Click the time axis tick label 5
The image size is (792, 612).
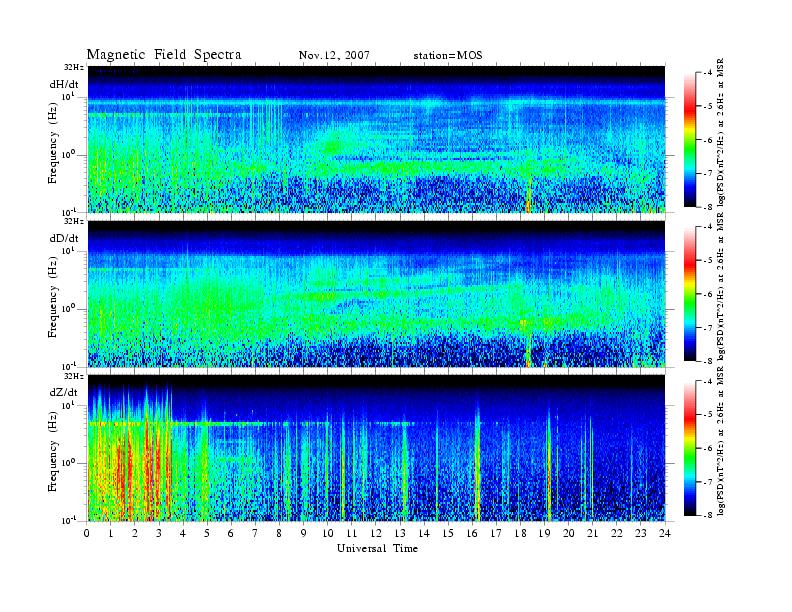(x=207, y=533)
